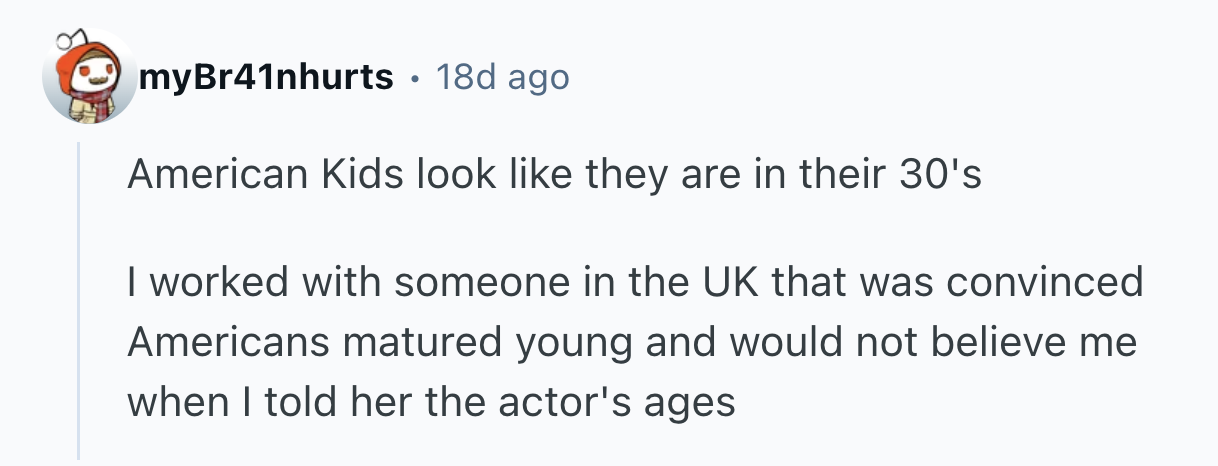
Task: Open the myBr41nhurts user profile link
Action: [x=267, y=77]
